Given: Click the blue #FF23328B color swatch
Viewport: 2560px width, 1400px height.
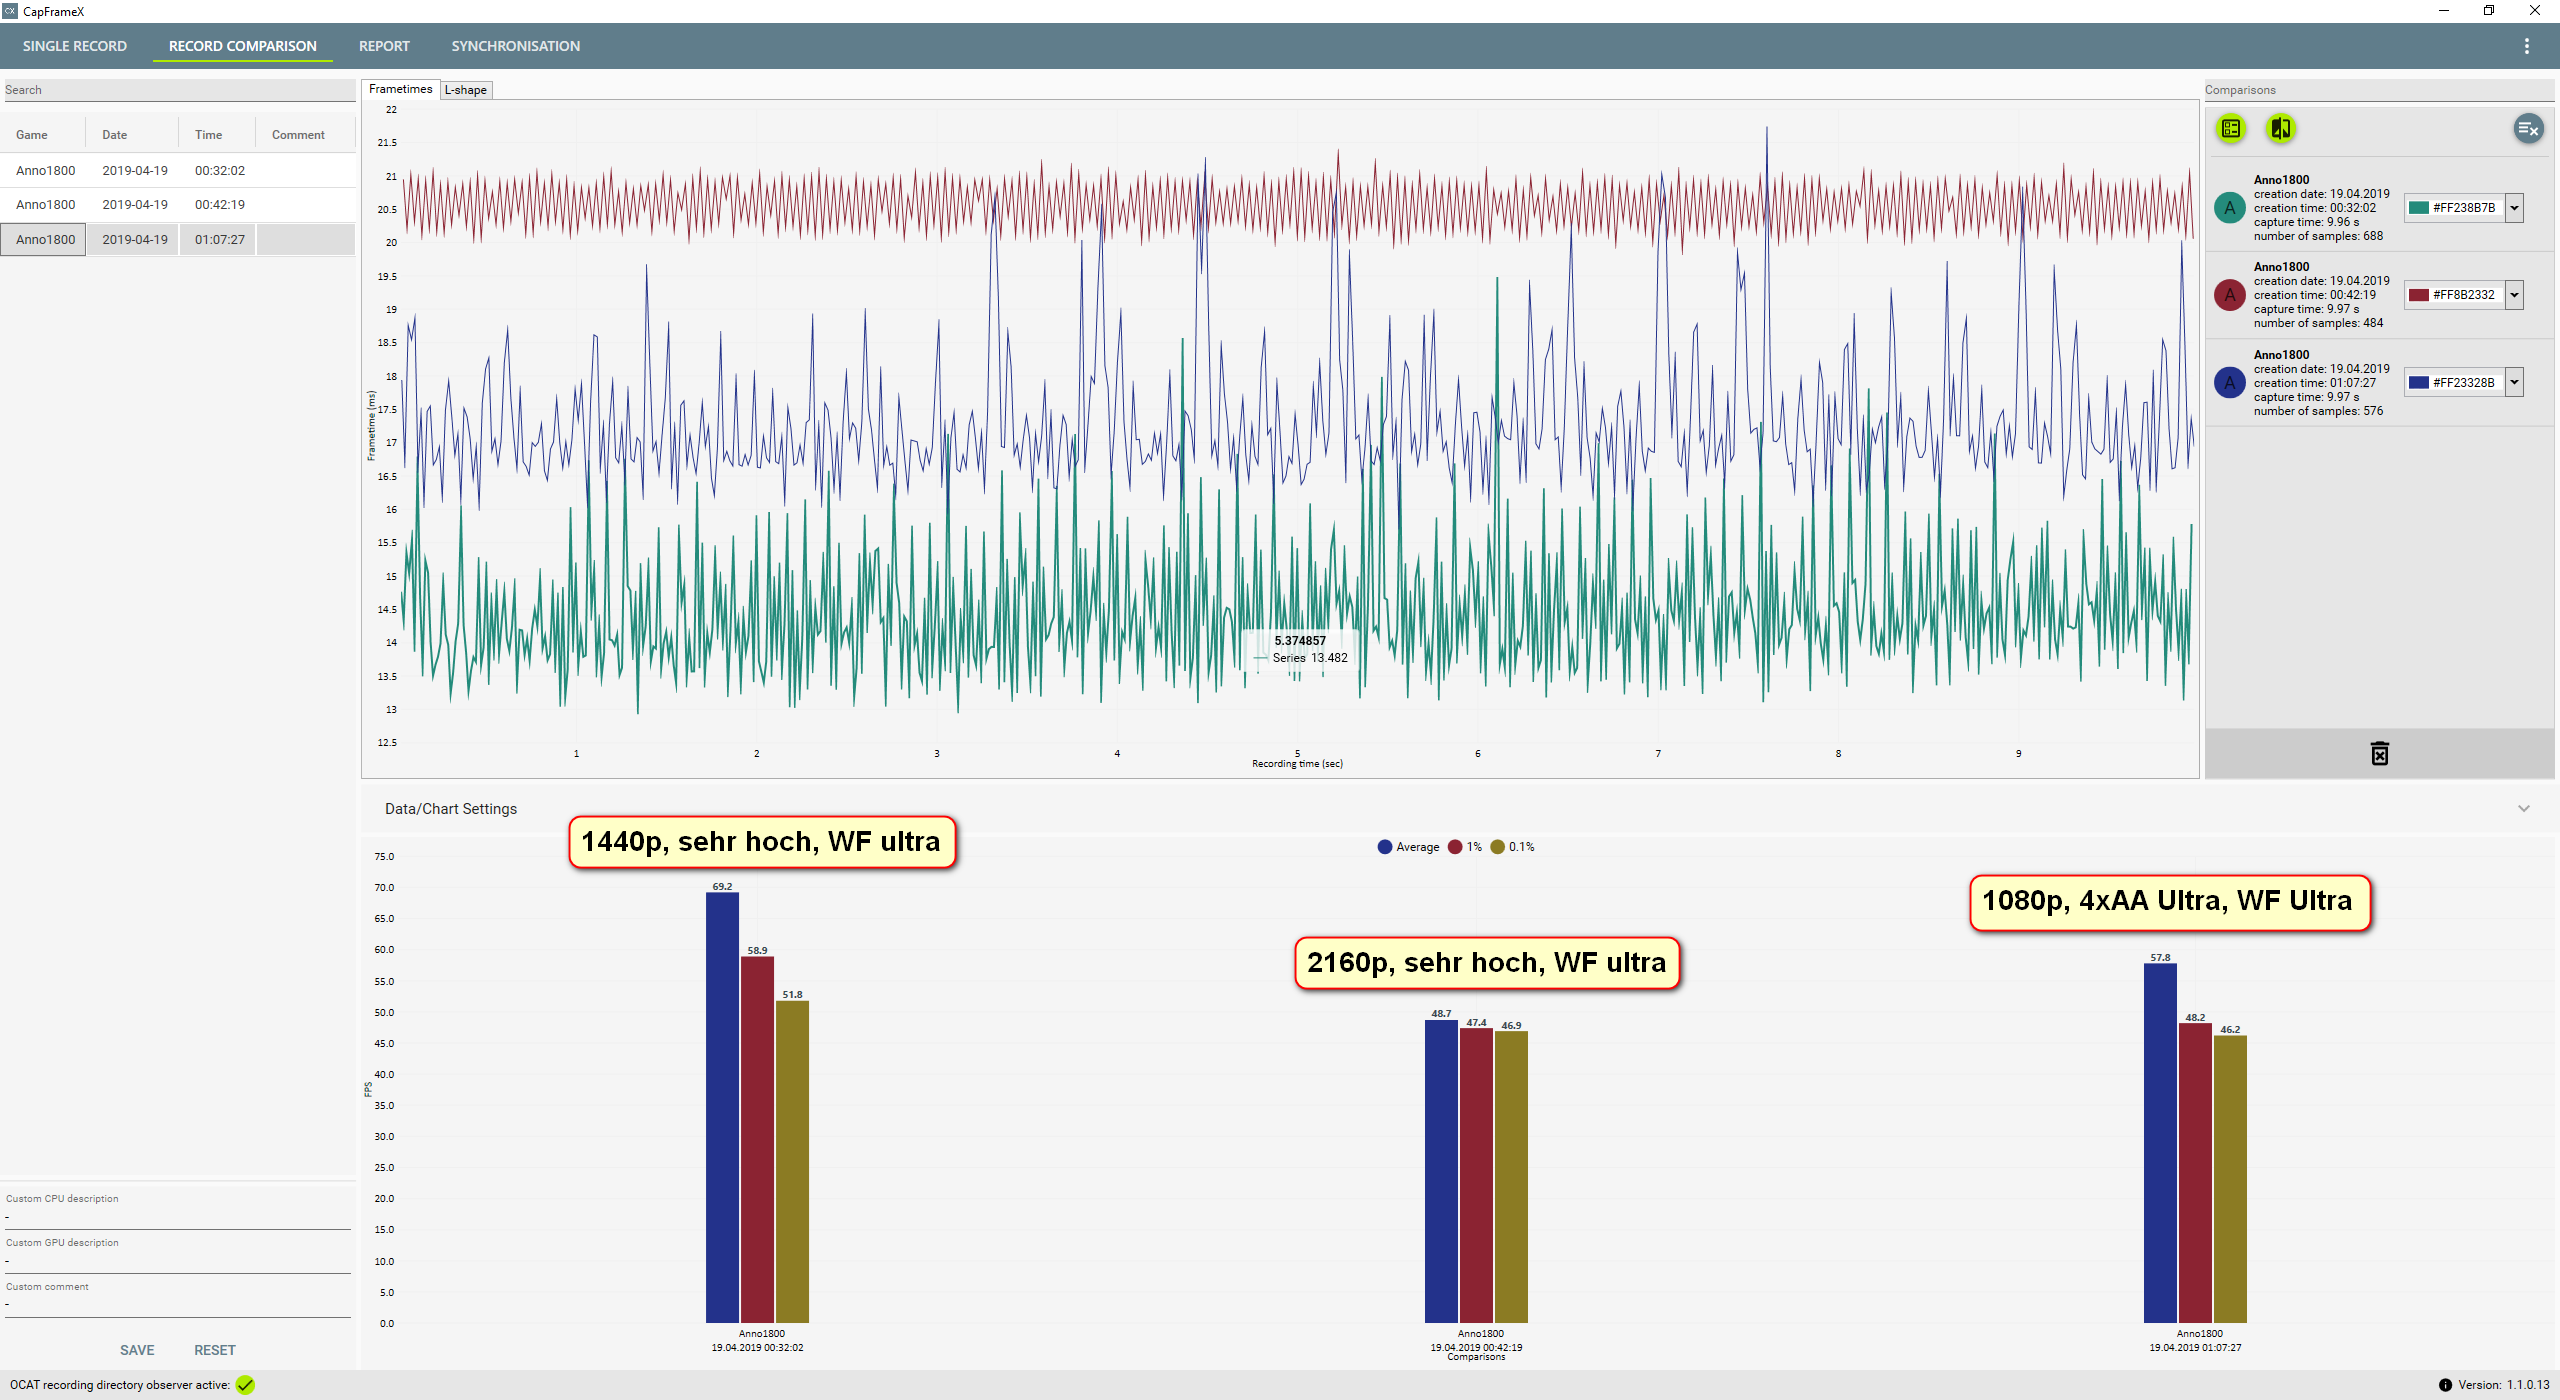Looking at the screenshot, I should (2419, 383).
